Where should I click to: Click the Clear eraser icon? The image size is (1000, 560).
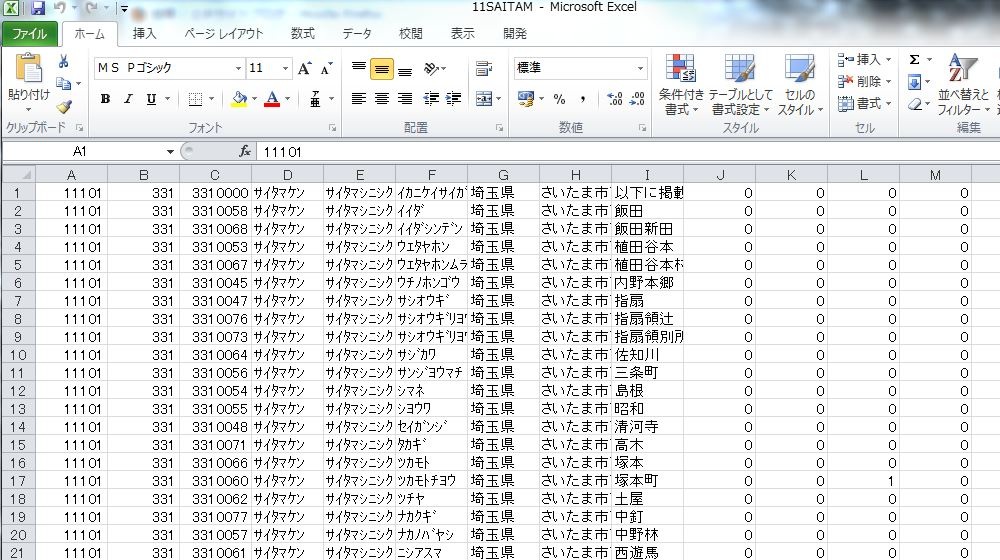tap(915, 104)
